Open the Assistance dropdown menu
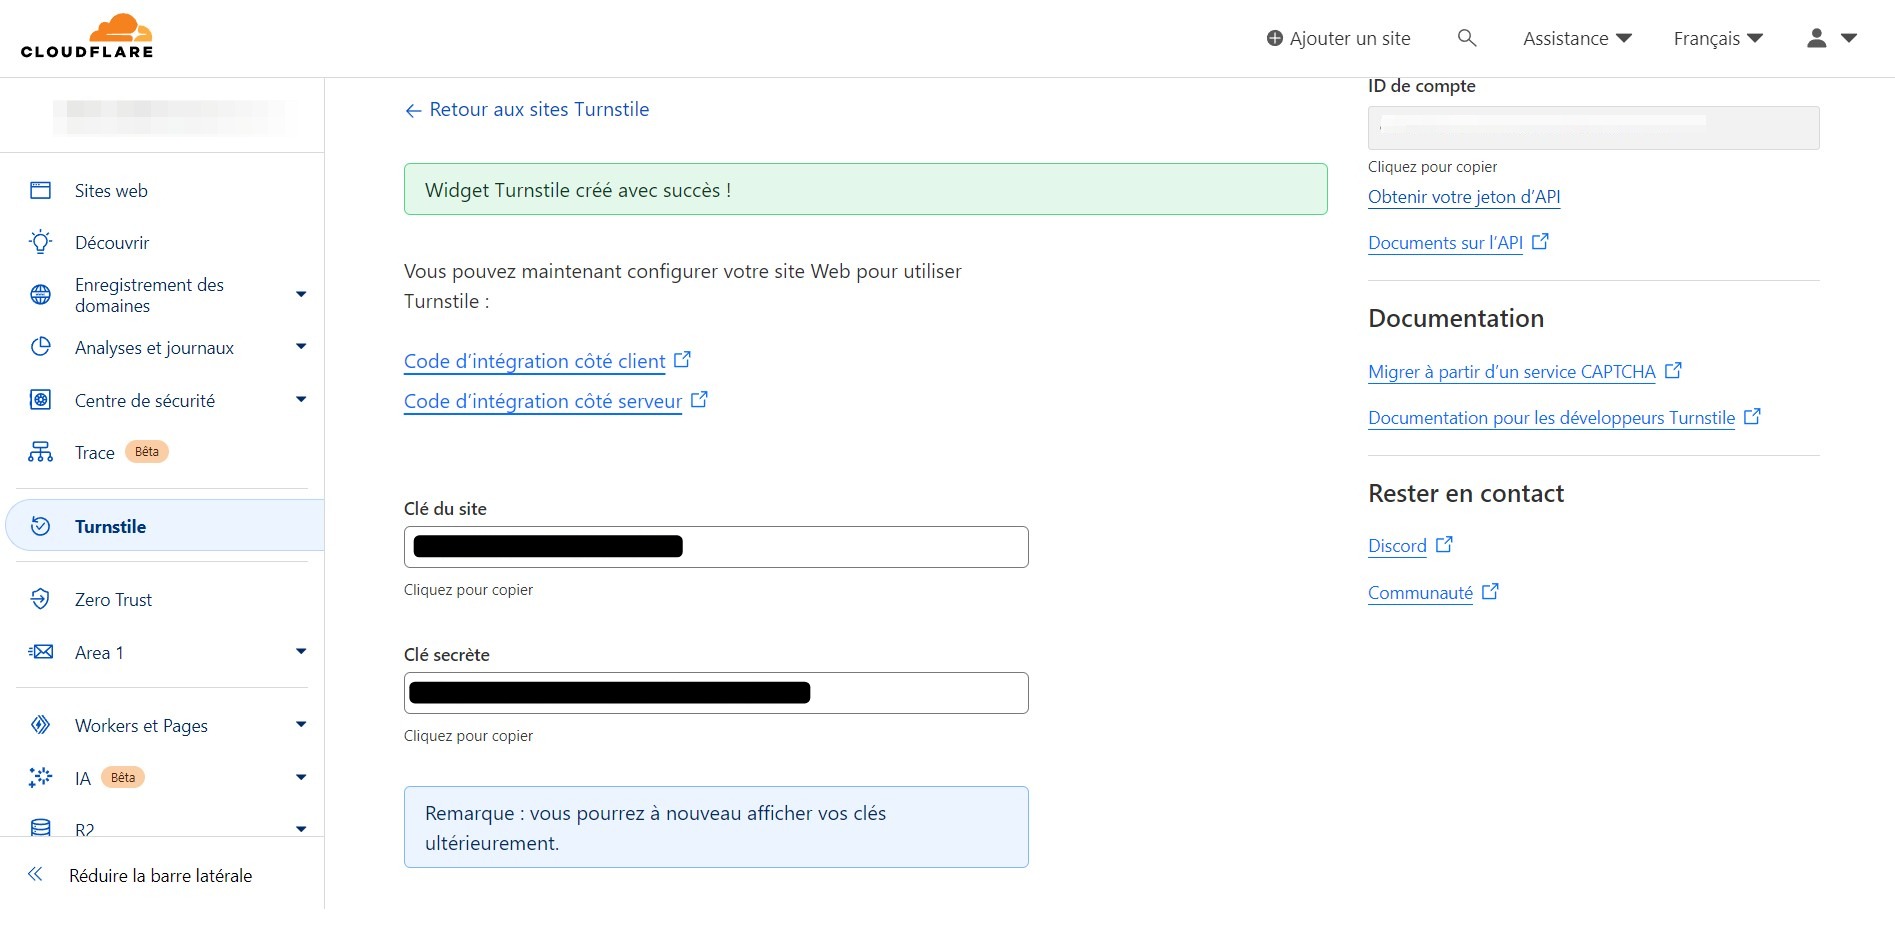The height and width of the screenshot is (936, 1895). pyautogui.click(x=1577, y=38)
